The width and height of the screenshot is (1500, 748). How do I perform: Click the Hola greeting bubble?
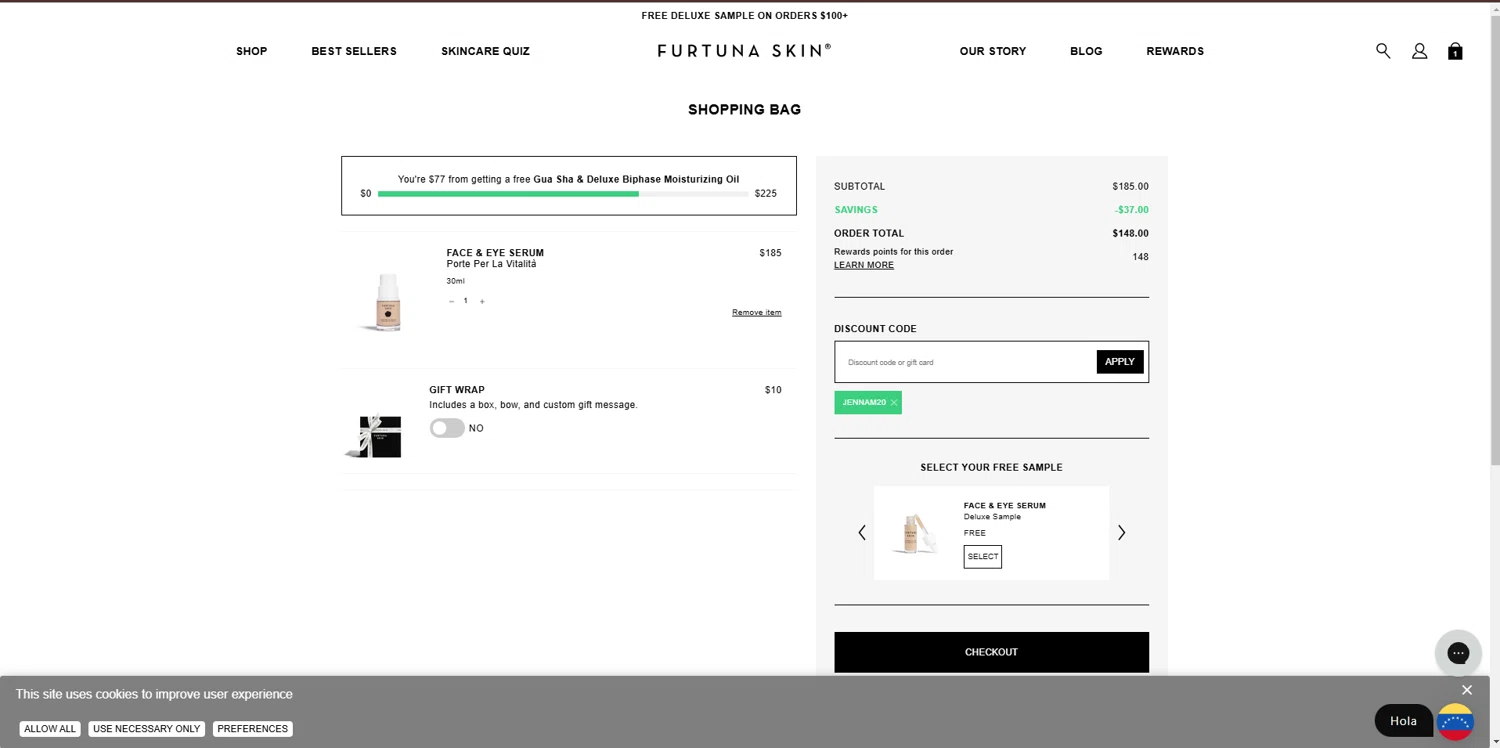pos(1403,721)
